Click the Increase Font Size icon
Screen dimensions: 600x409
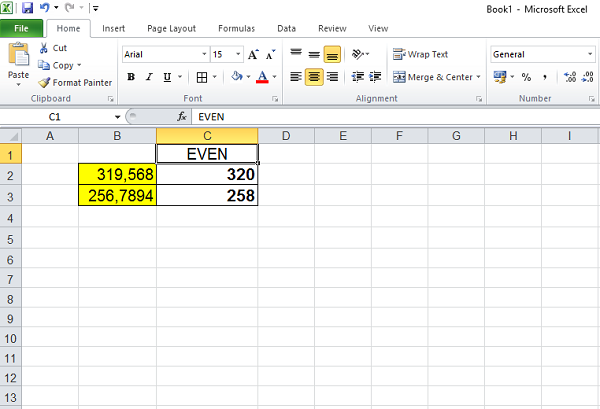click(253, 54)
